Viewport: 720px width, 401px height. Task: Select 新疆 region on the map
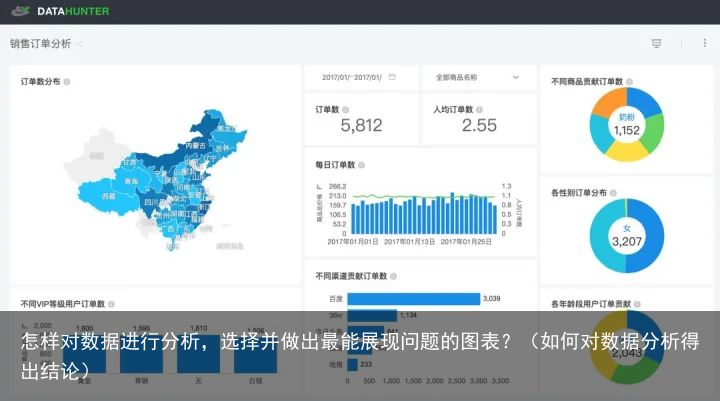click(x=96, y=156)
